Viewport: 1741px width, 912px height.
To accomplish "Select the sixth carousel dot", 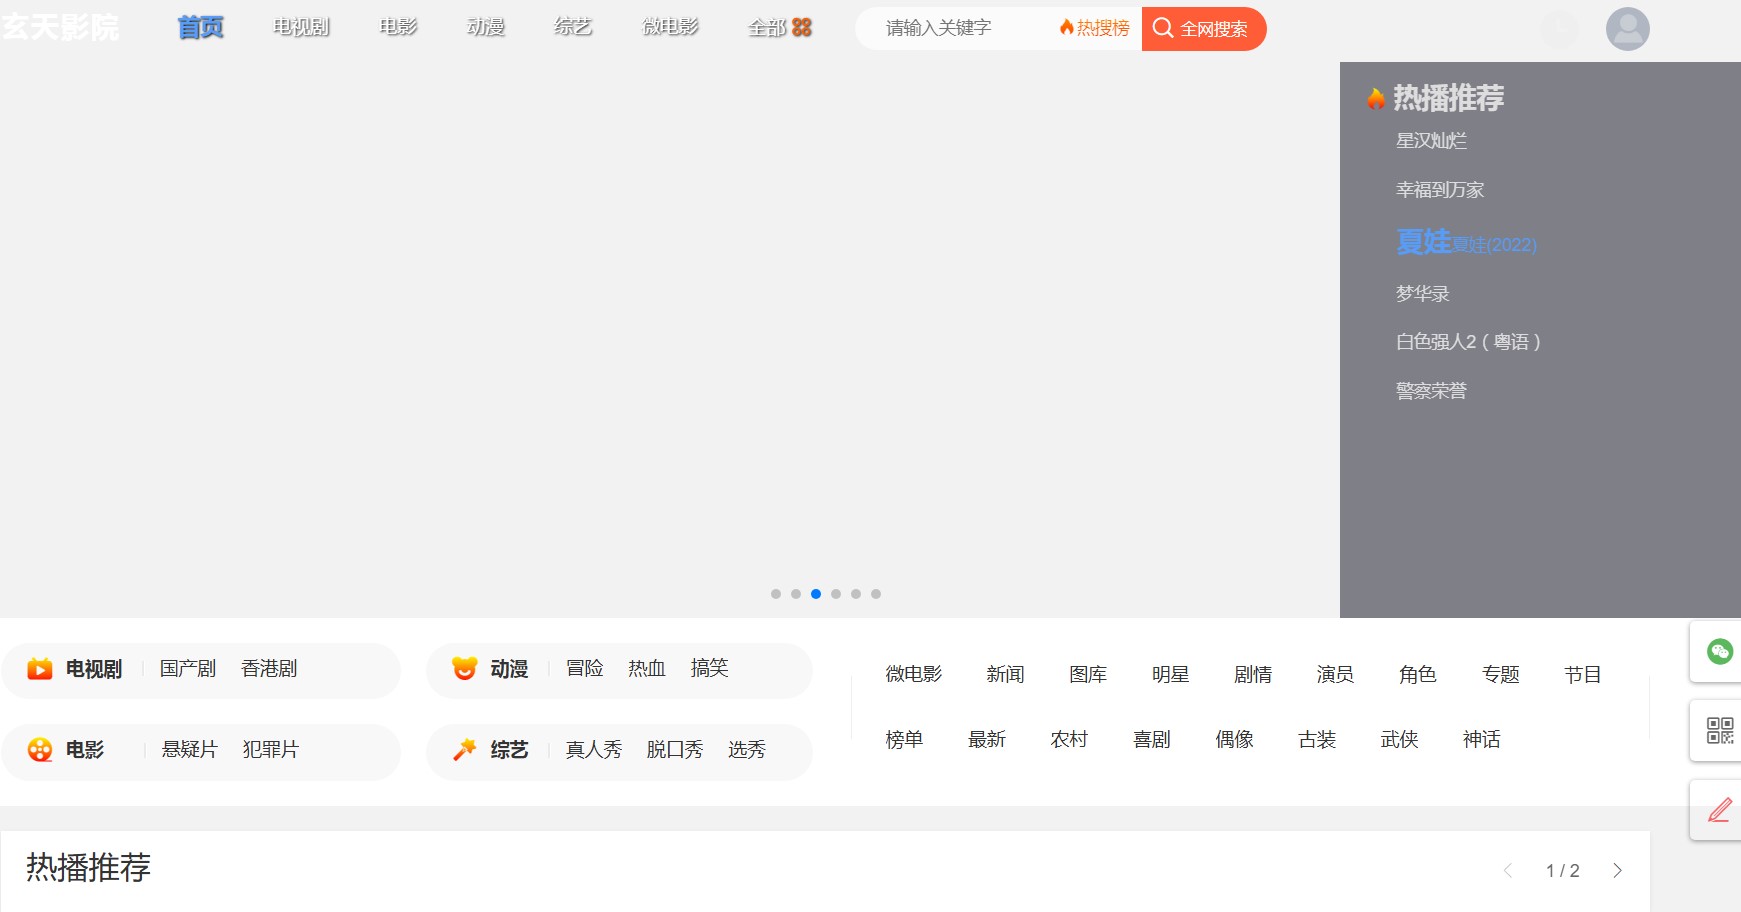I will 876,594.
